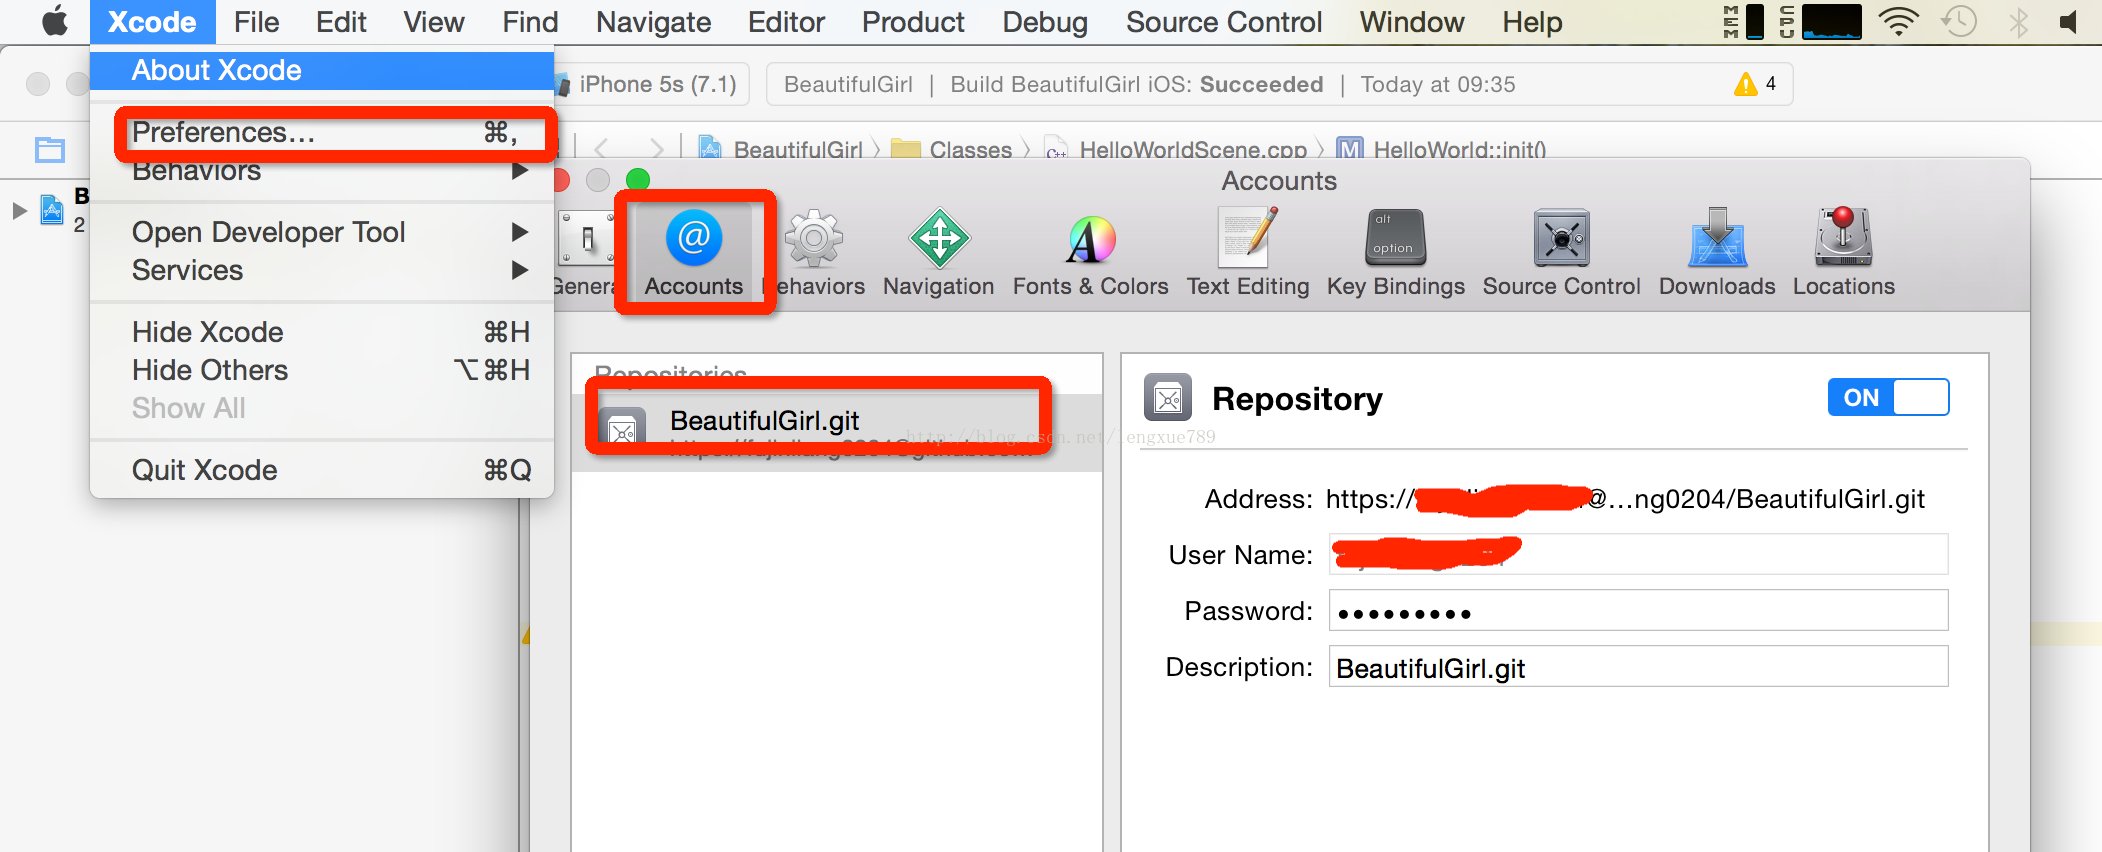Open the Xcode menu
The image size is (2102, 852).
152,22
